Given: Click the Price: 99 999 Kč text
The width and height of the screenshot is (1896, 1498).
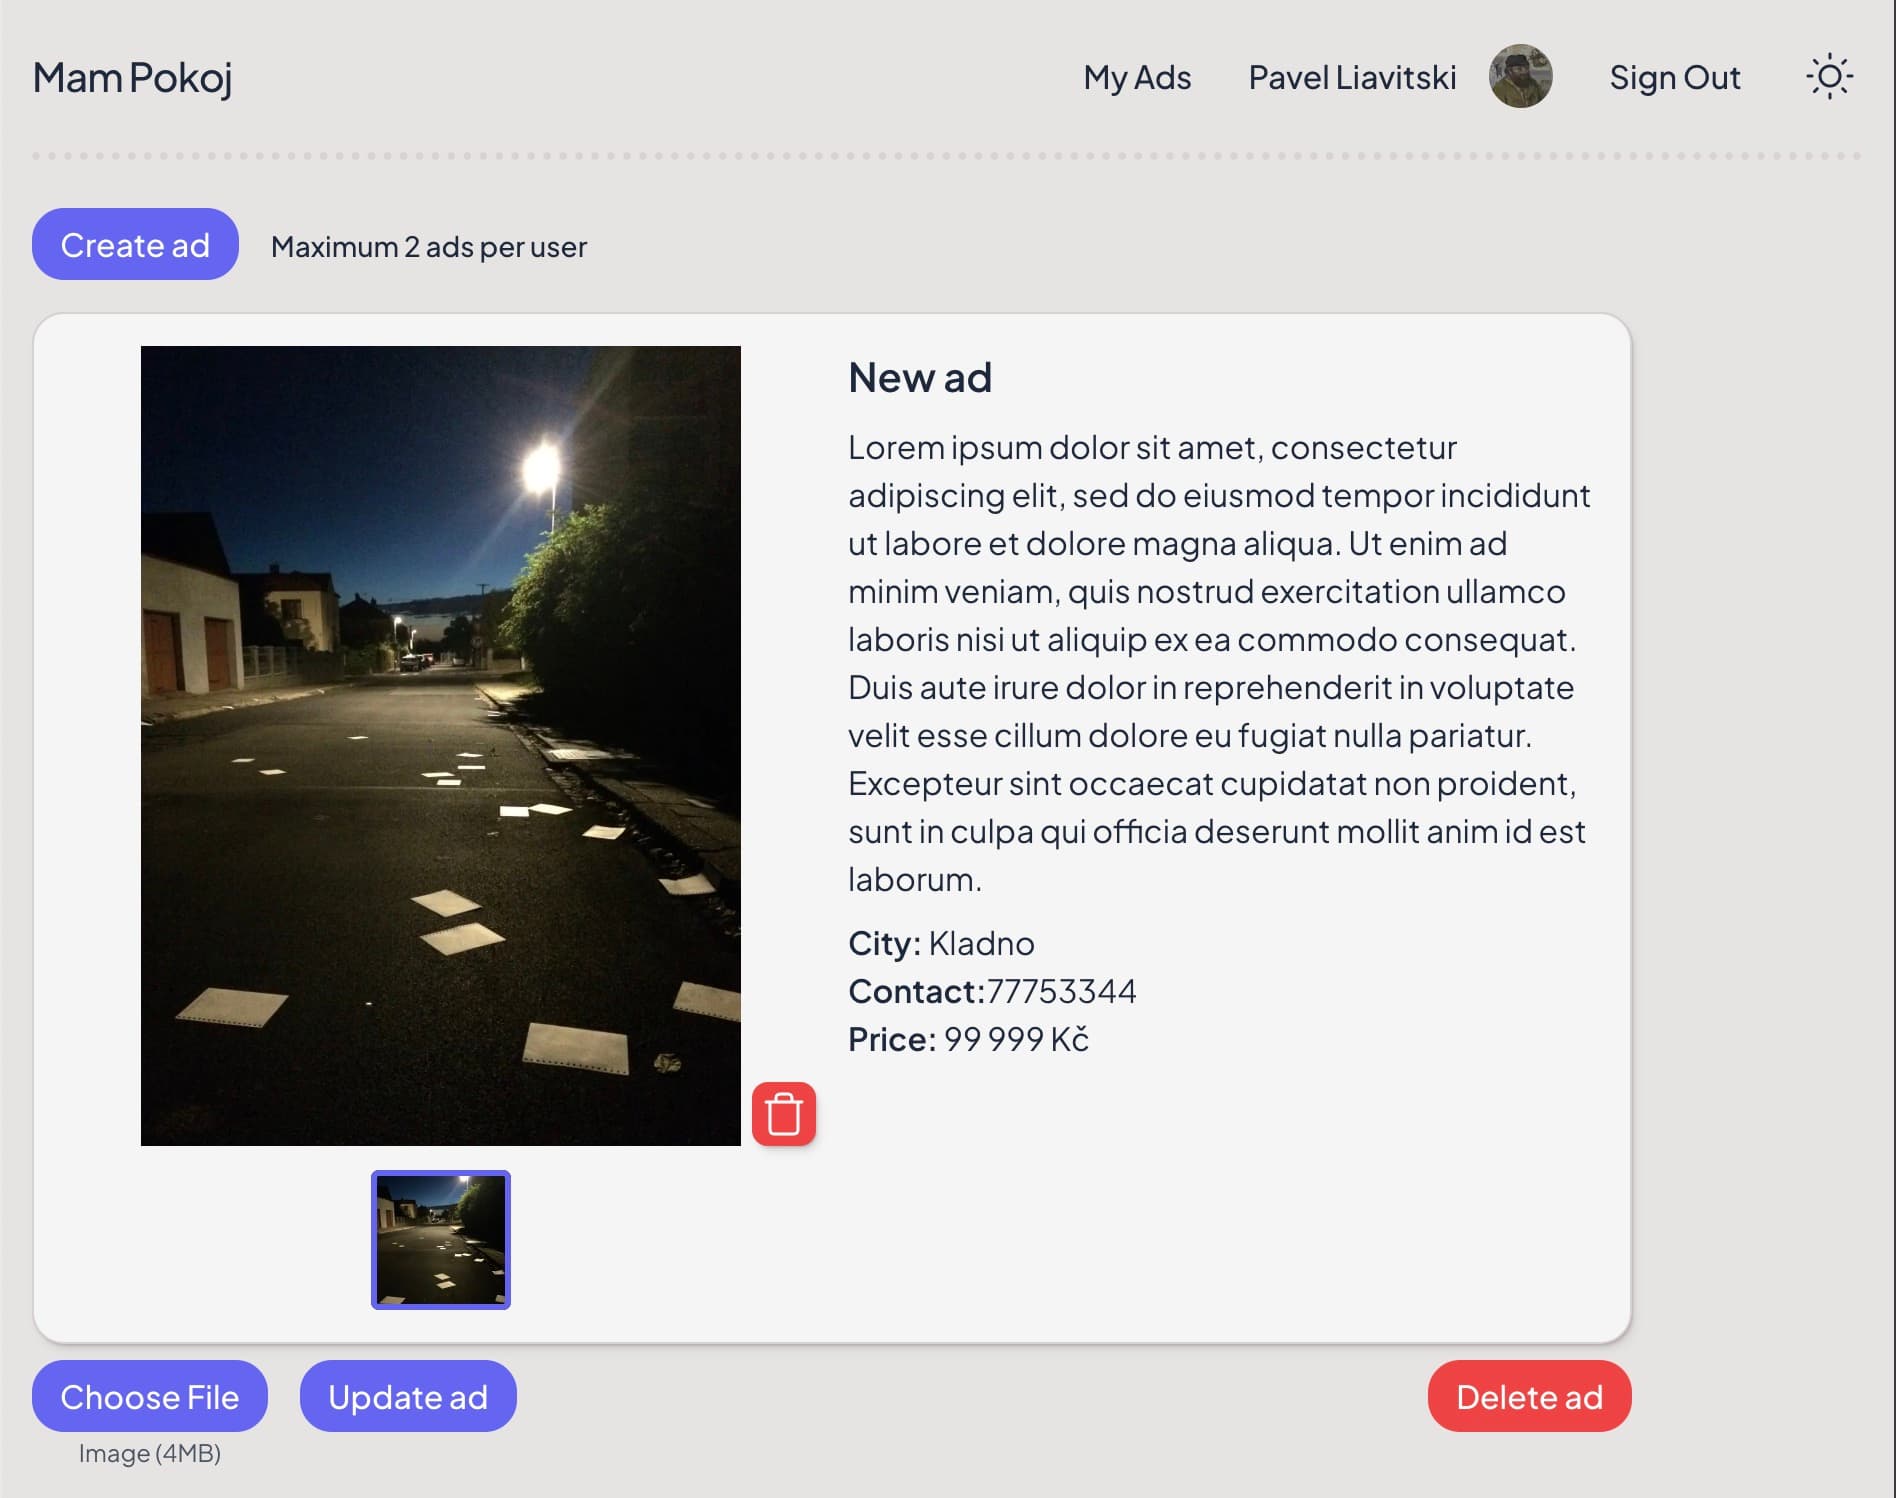Looking at the screenshot, I should coord(968,1039).
